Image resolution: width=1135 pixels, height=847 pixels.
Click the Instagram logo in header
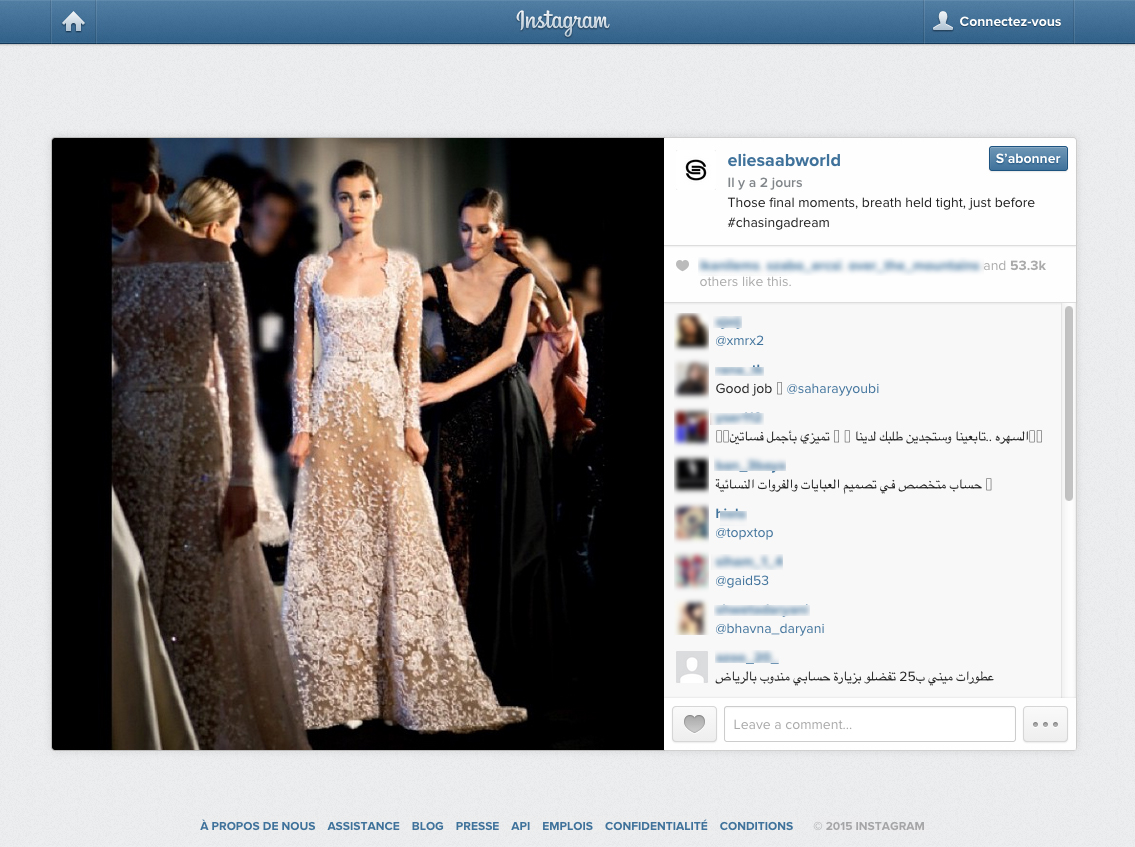click(x=563, y=22)
